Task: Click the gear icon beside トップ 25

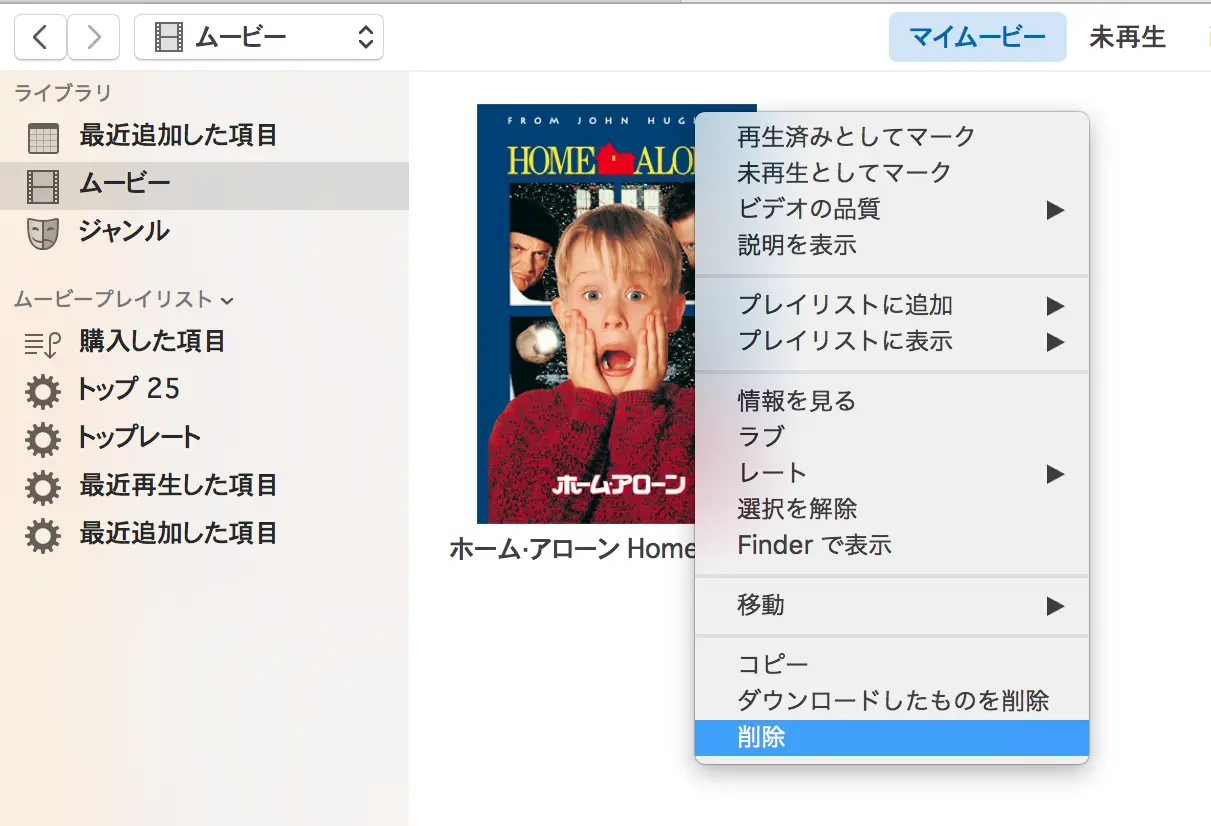Action: click(43, 391)
